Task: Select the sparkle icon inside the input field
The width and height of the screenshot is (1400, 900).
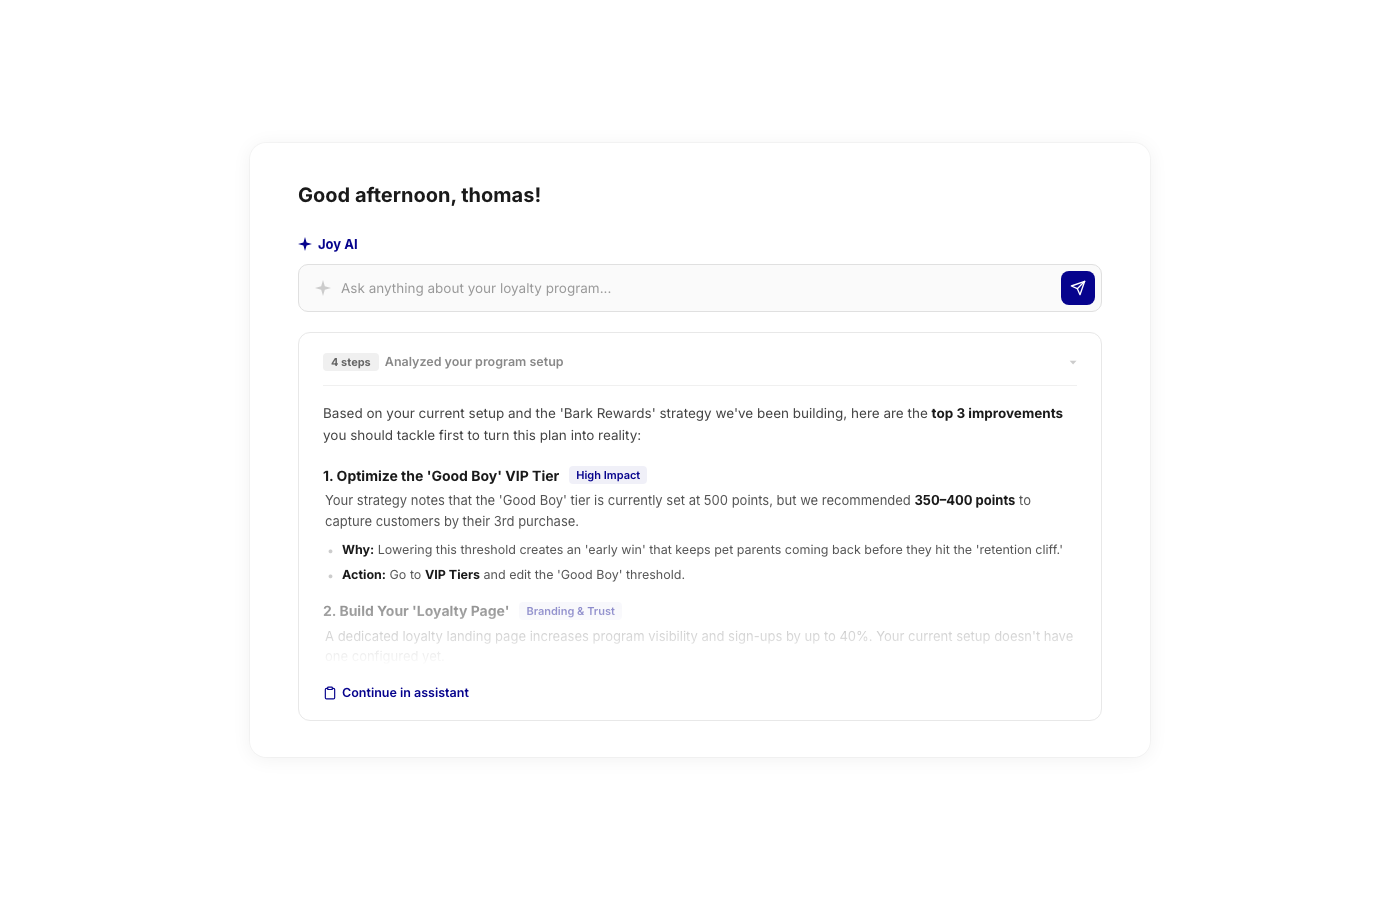Action: click(x=323, y=288)
